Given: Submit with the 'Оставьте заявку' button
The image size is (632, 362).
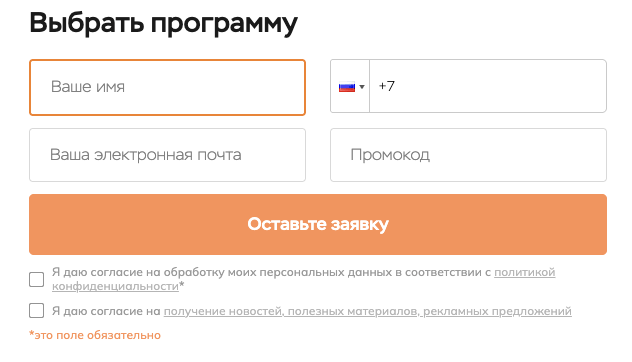Looking at the screenshot, I should point(318,225).
